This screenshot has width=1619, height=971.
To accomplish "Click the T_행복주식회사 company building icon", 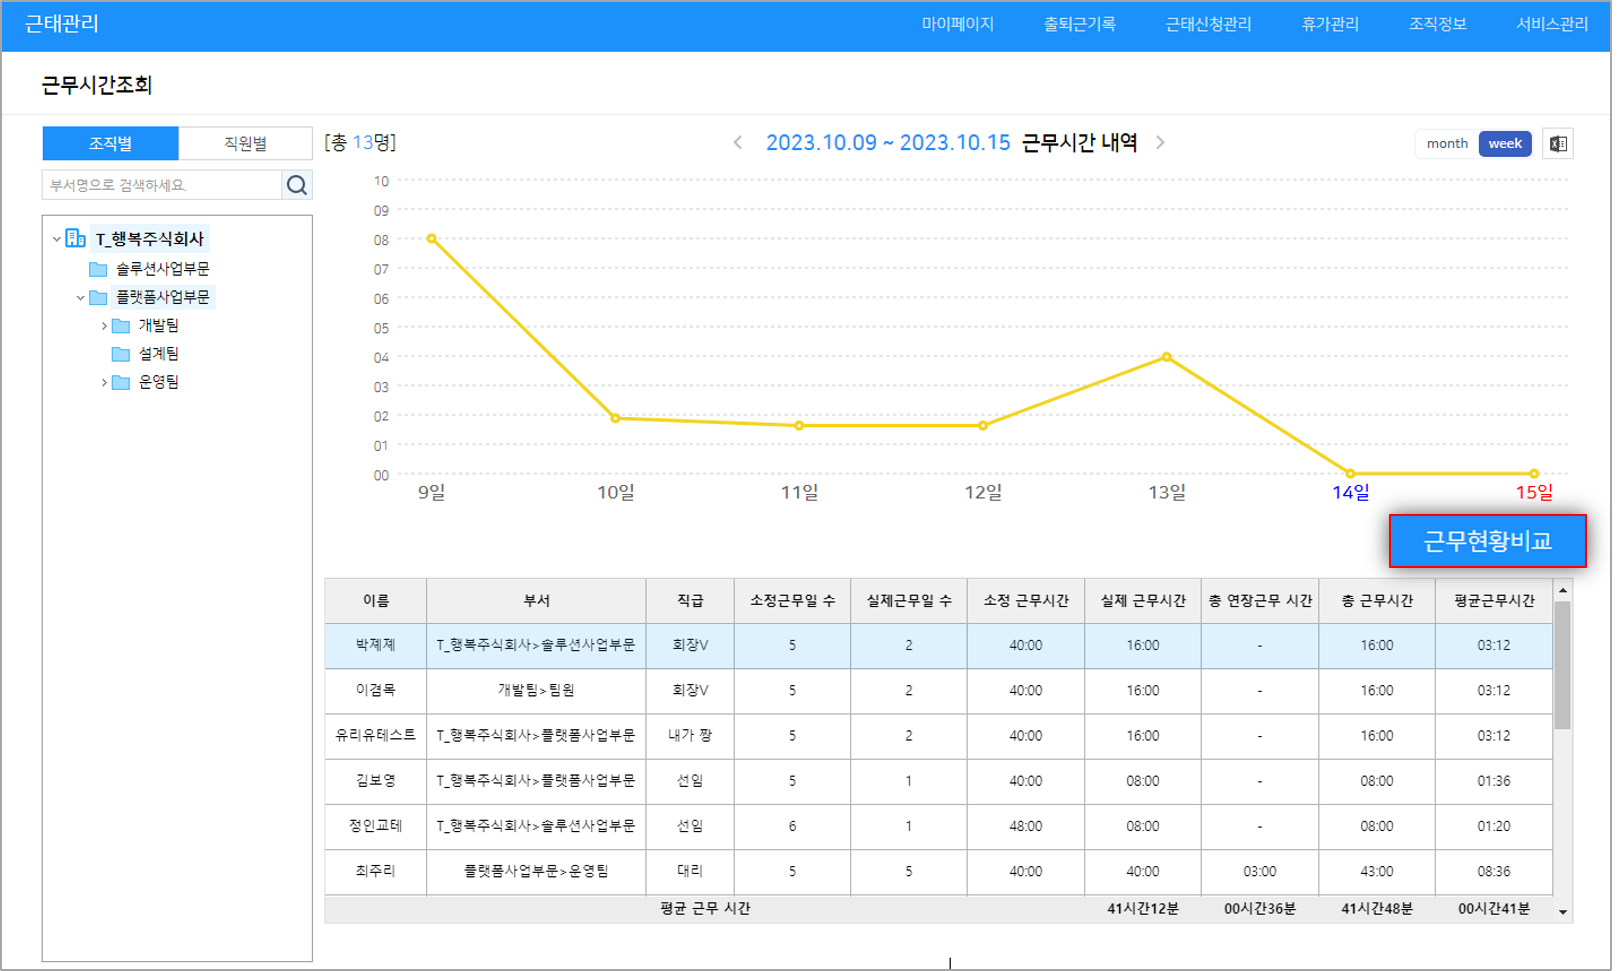I will pos(76,238).
